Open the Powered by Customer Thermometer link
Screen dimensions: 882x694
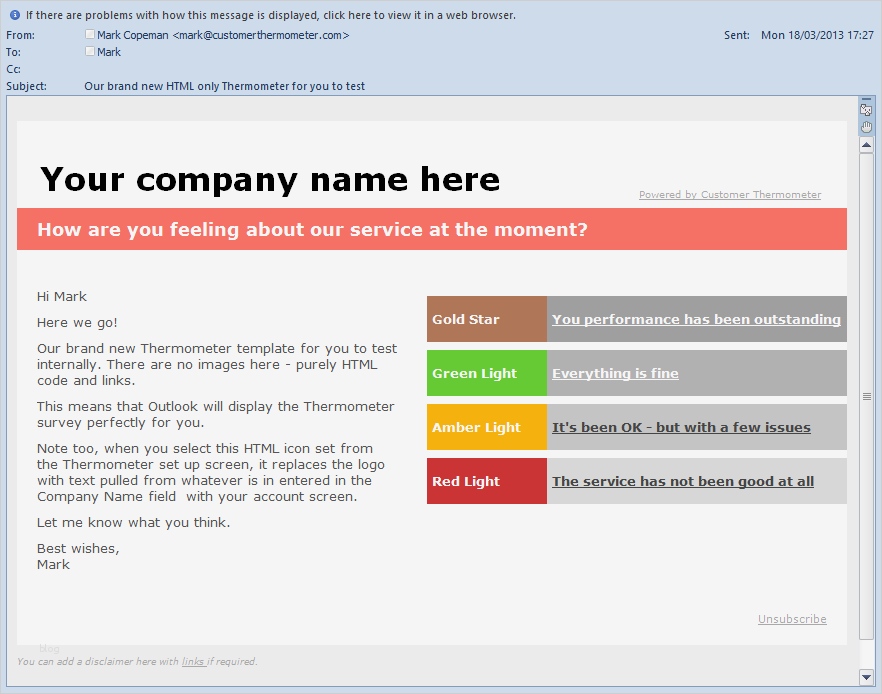pyautogui.click(x=730, y=195)
